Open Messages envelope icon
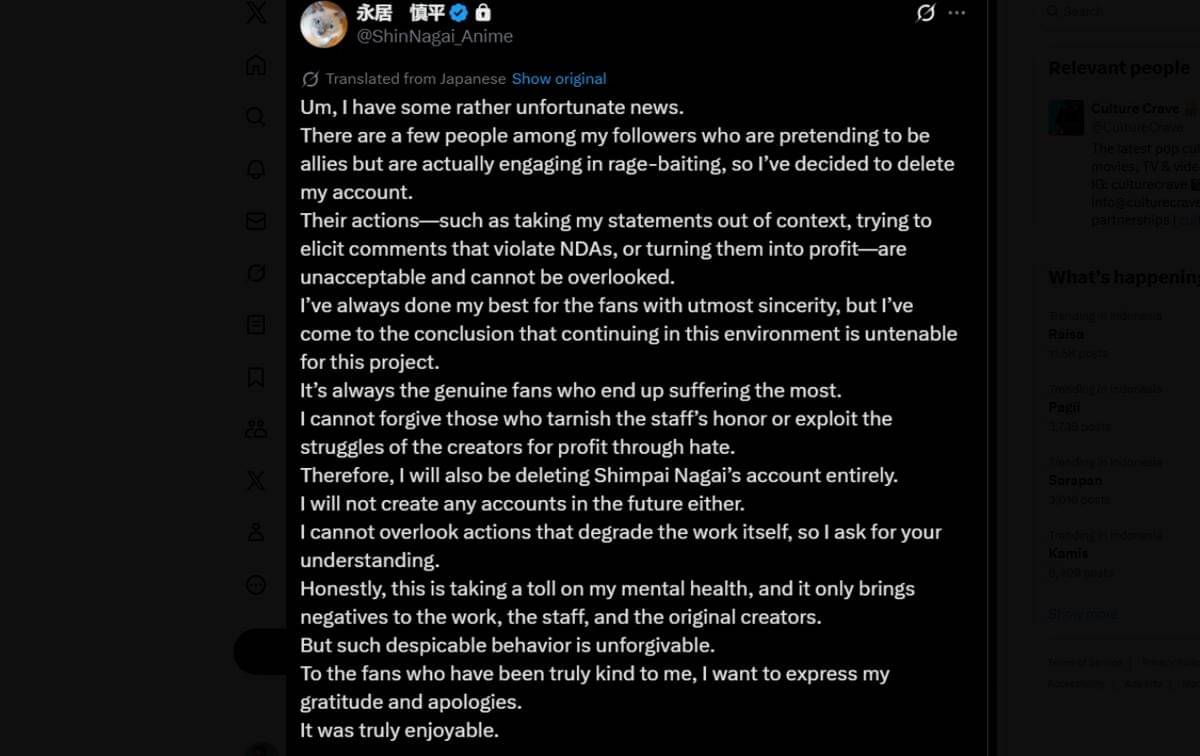Screen dimensions: 1200x756 coord(256,221)
